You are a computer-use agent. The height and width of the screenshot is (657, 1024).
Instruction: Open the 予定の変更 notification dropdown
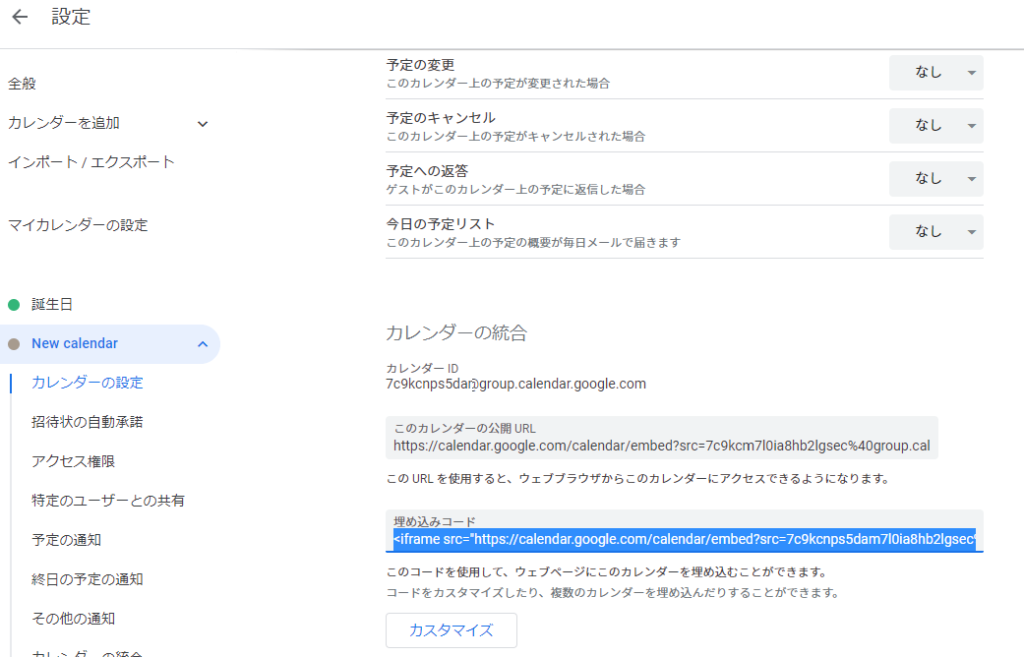(936, 73)
